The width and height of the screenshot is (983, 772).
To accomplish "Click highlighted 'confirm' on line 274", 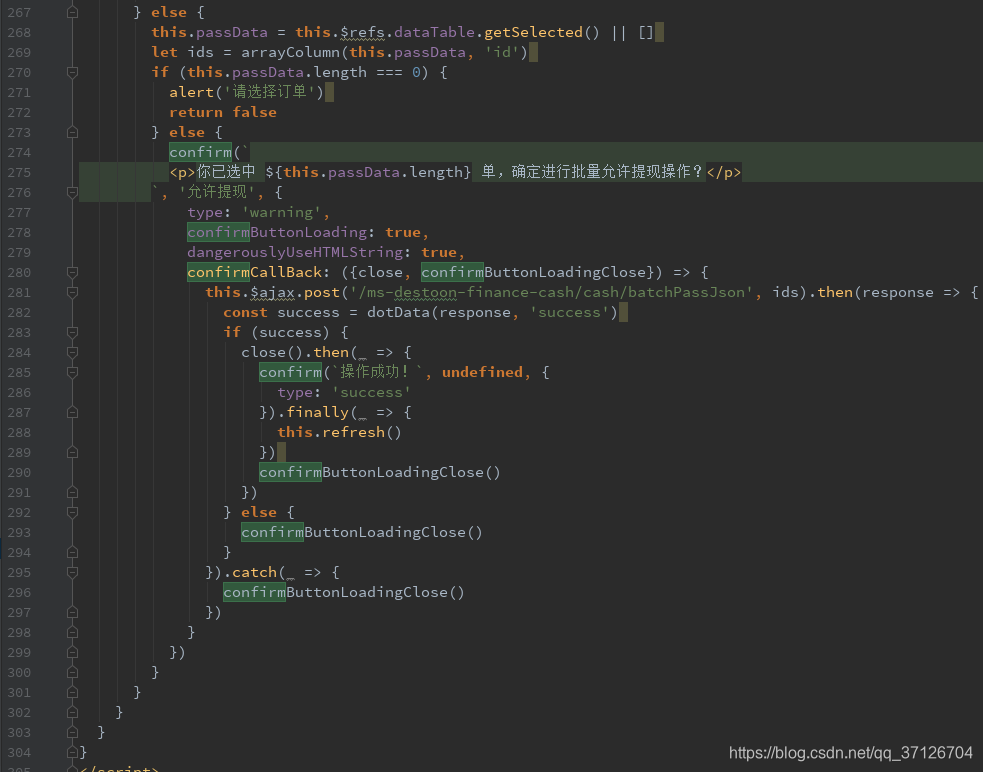I will tap(201, 152).
